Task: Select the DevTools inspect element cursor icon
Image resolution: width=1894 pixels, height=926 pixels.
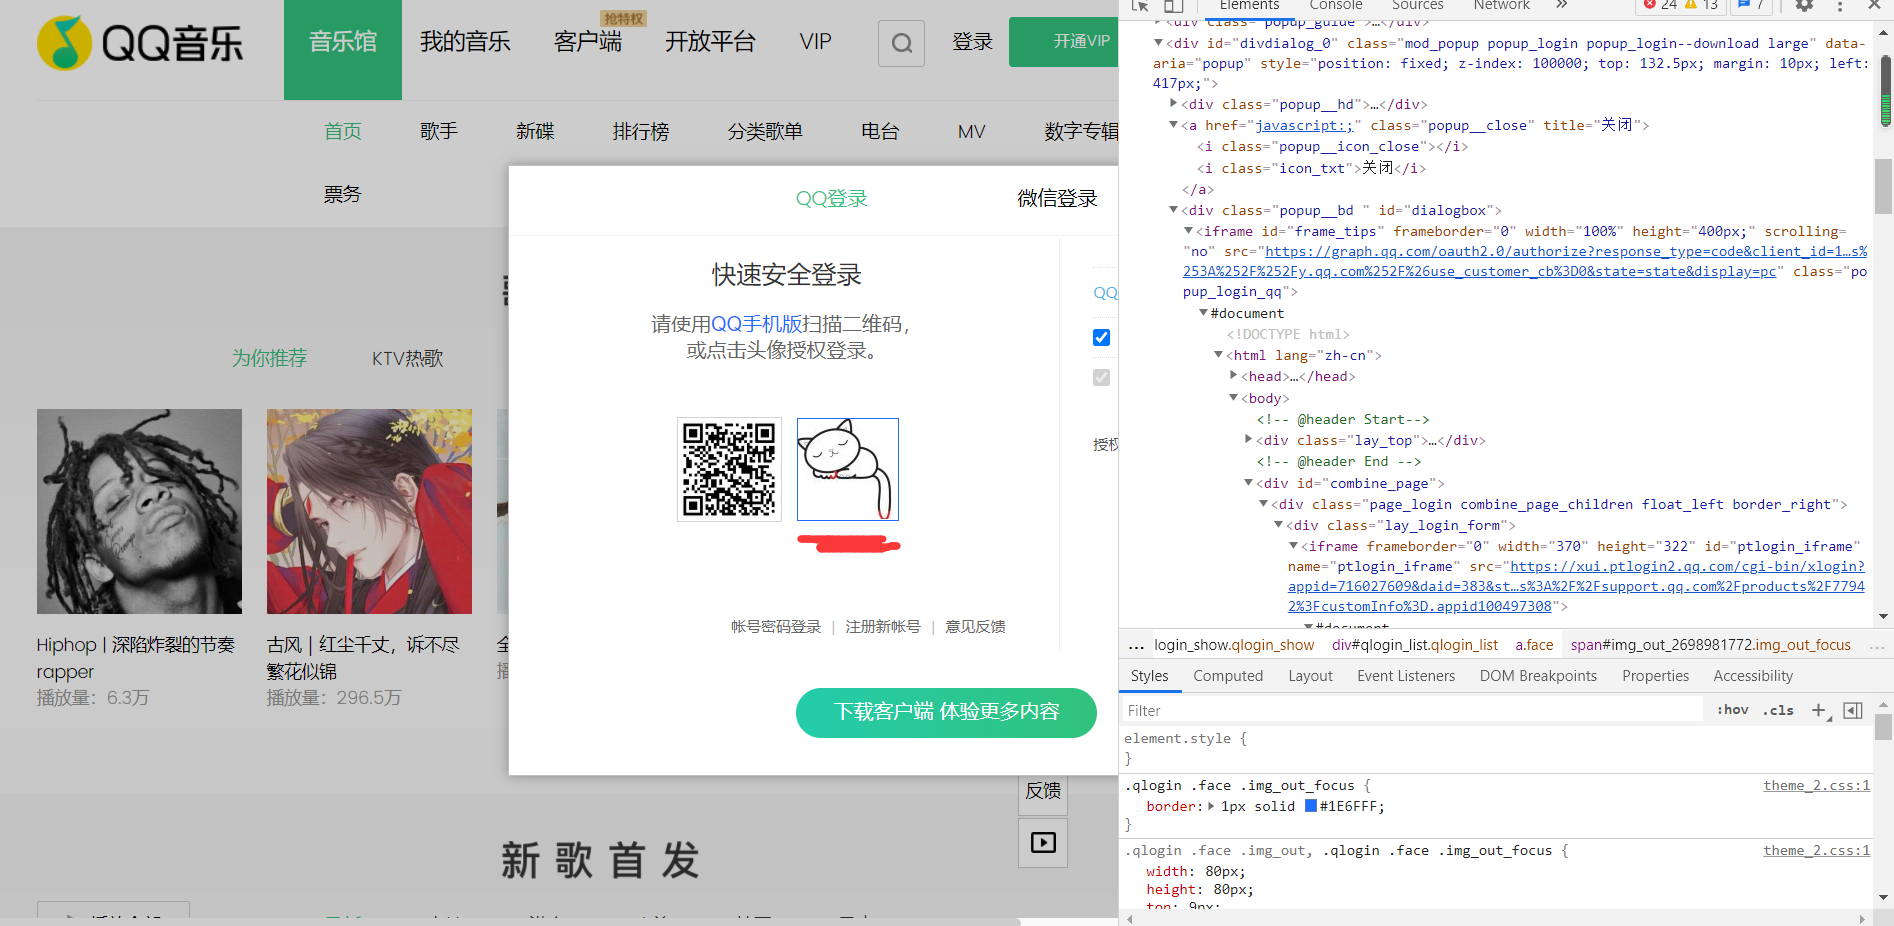Action: pyautogui.click(x=1140, y=6)
